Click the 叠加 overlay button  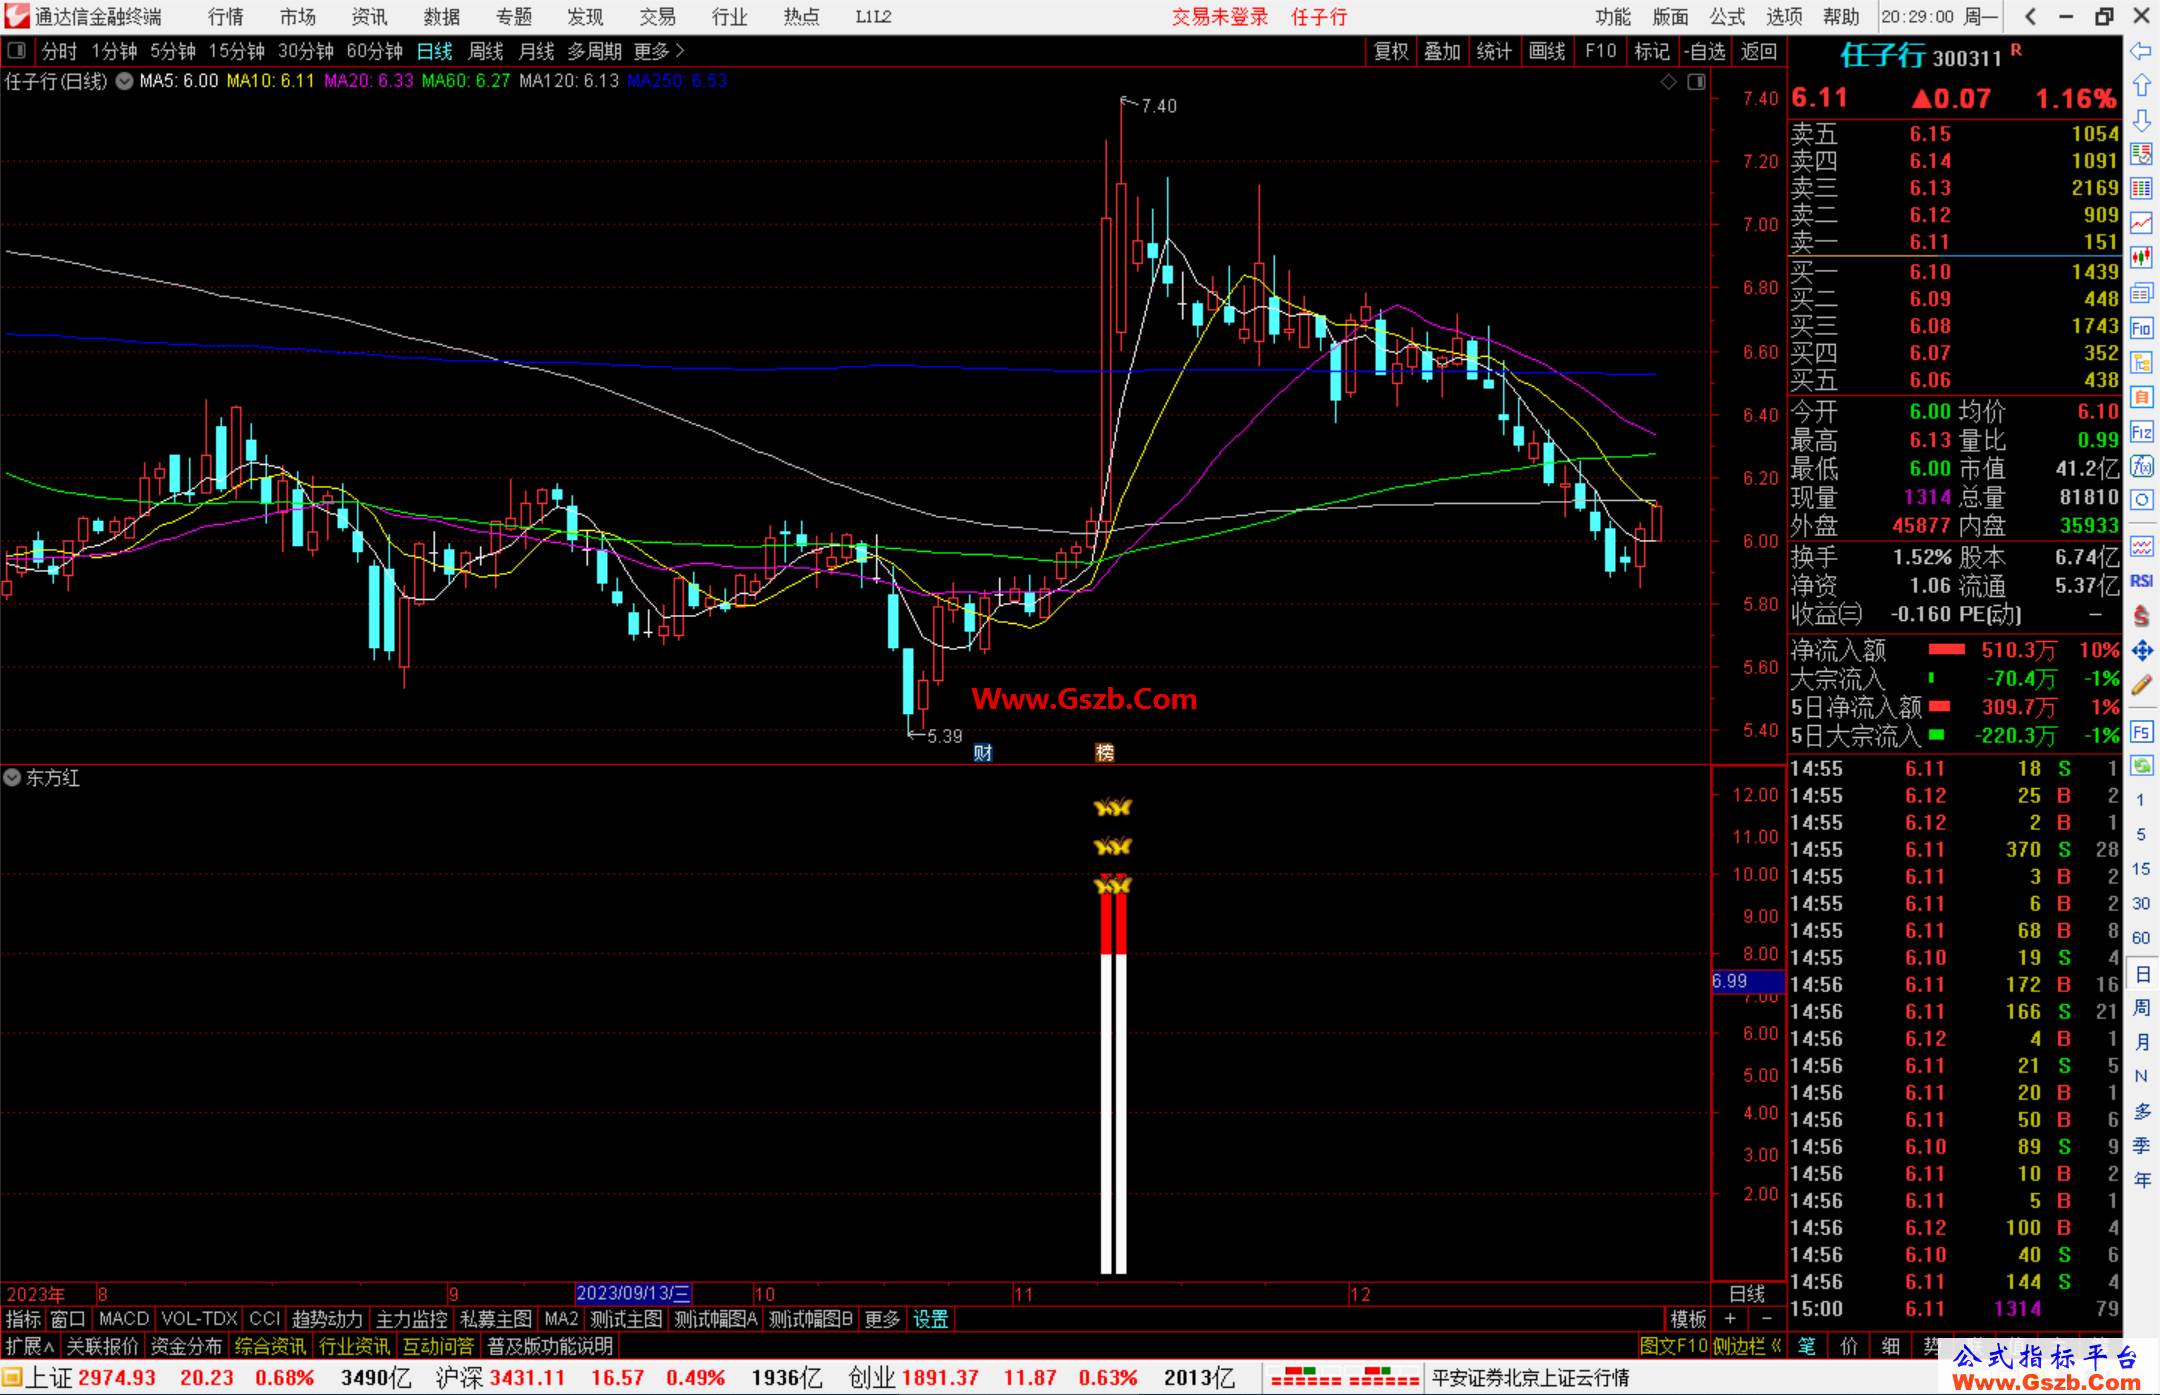[x=1443, y=51]
